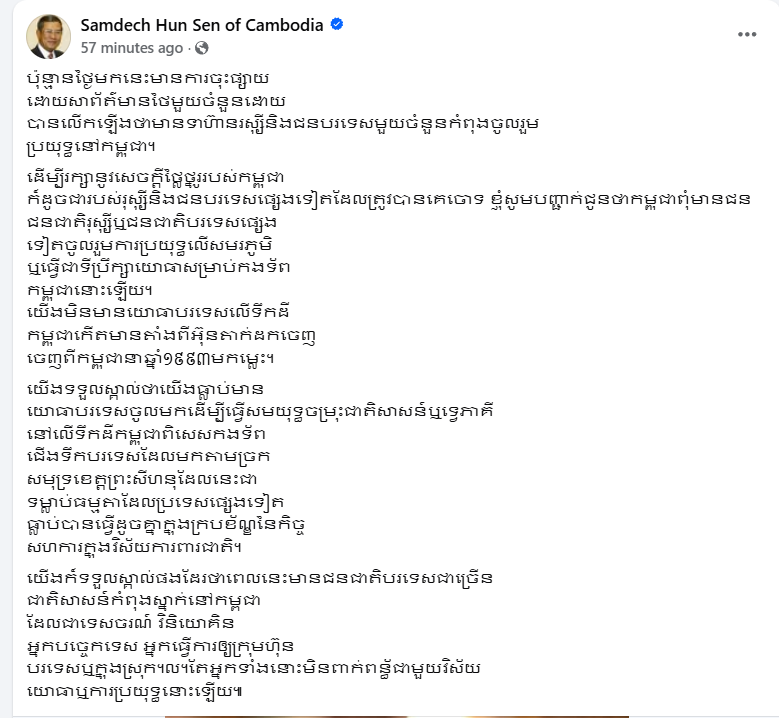Viewport: 779px width, 718px height.
Task: Open the post options three-dot menu
Action: pos(747,34)
